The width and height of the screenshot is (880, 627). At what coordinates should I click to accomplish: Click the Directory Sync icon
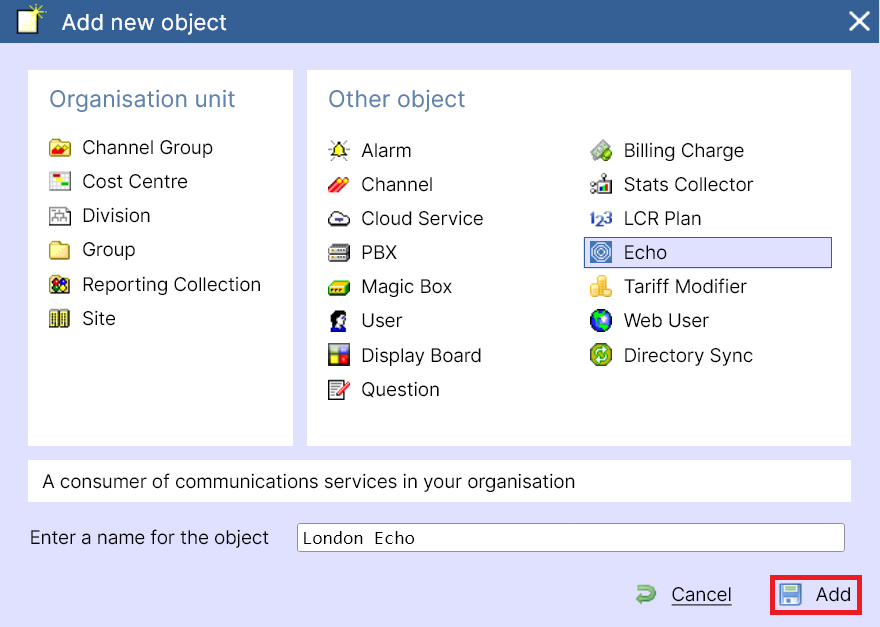(x=601, y=355)
